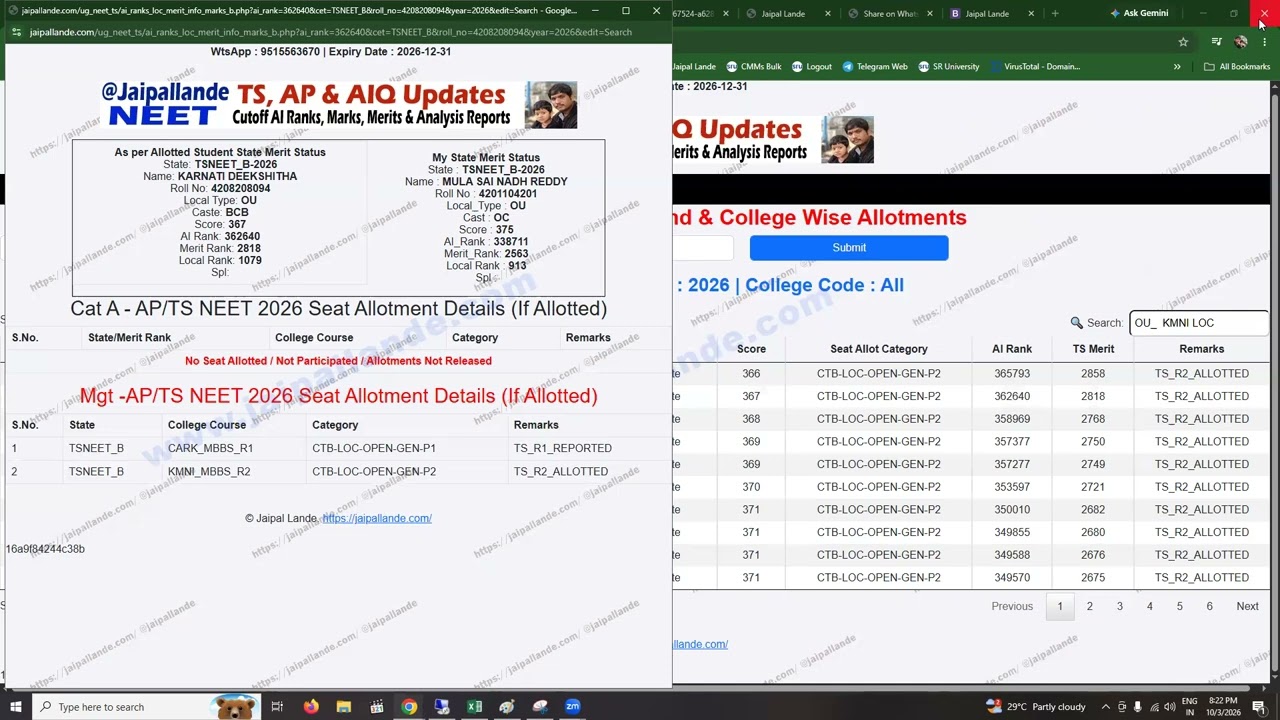The image size is (1280, 720).
Task: Open the VirusTotal bookmark
Action: tap(1034, 66)
